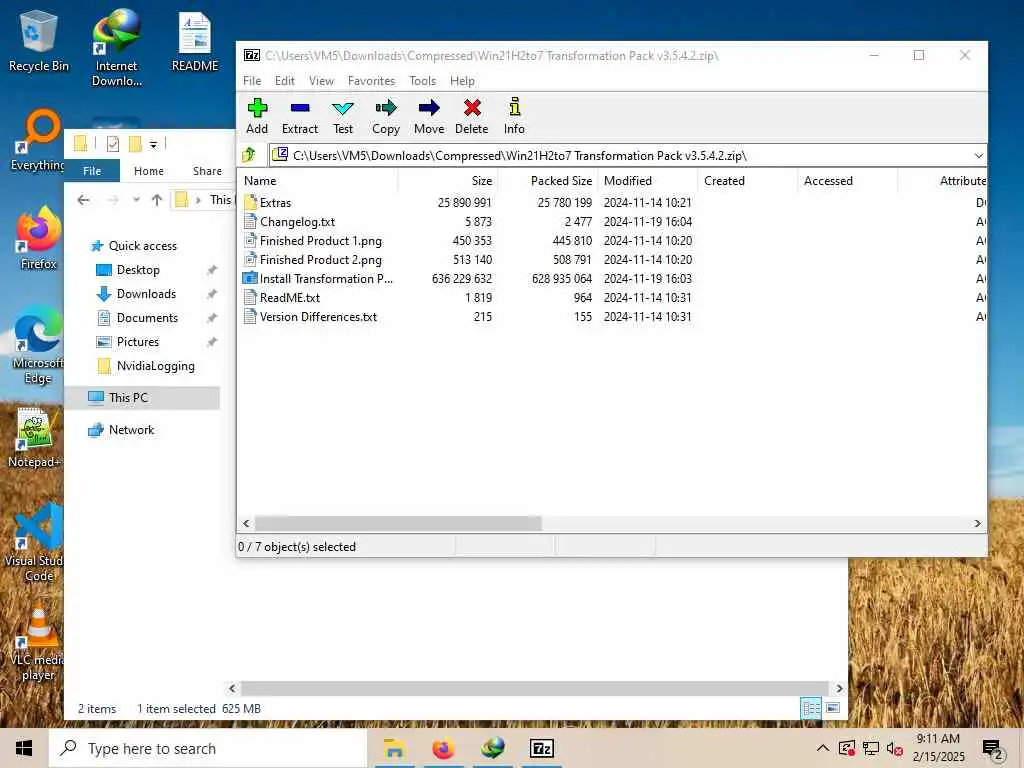Click the Extract toolbar icon

[x=300, y=116]
